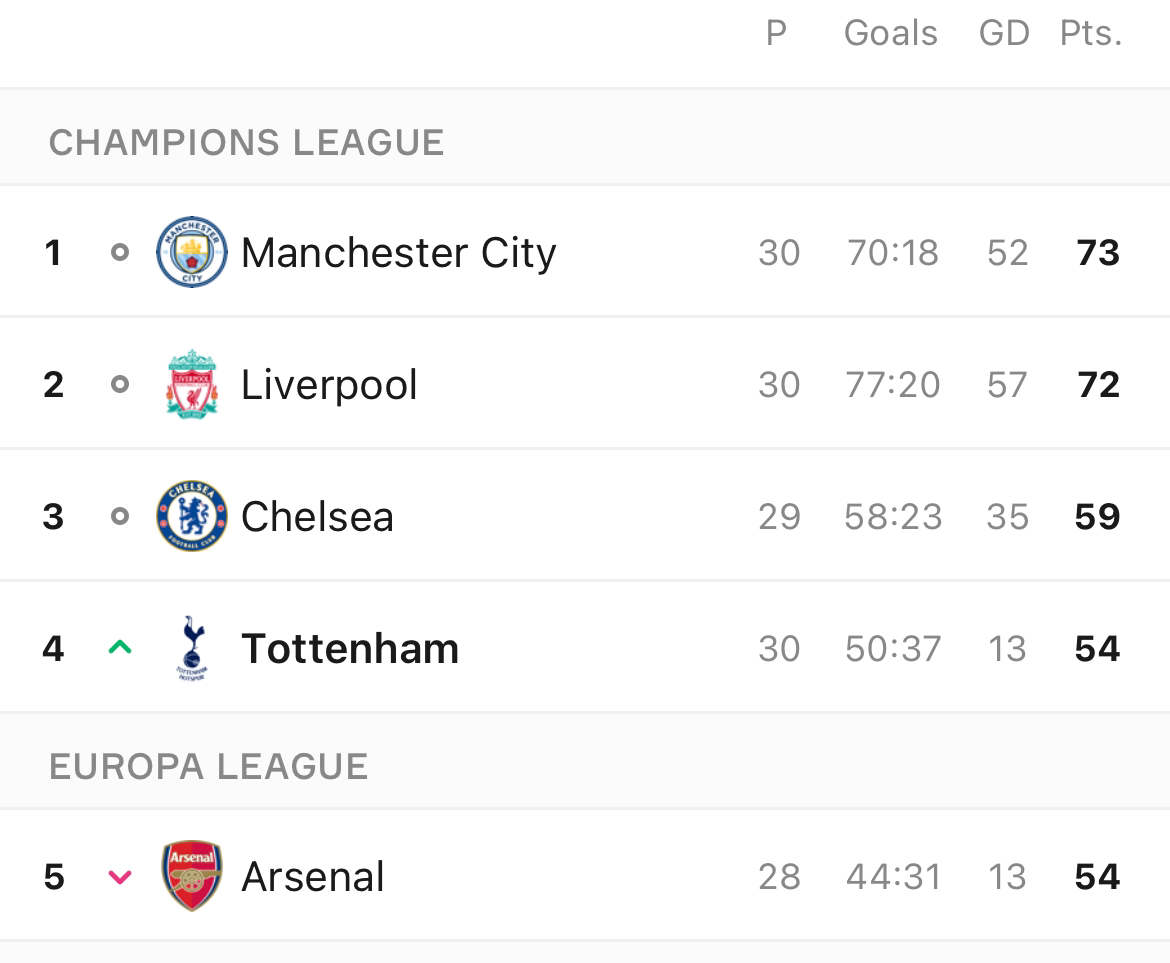The image size is (1170, 963).
Task: Tap Liverpool's unchanged position dot
Action: [119, 384]
